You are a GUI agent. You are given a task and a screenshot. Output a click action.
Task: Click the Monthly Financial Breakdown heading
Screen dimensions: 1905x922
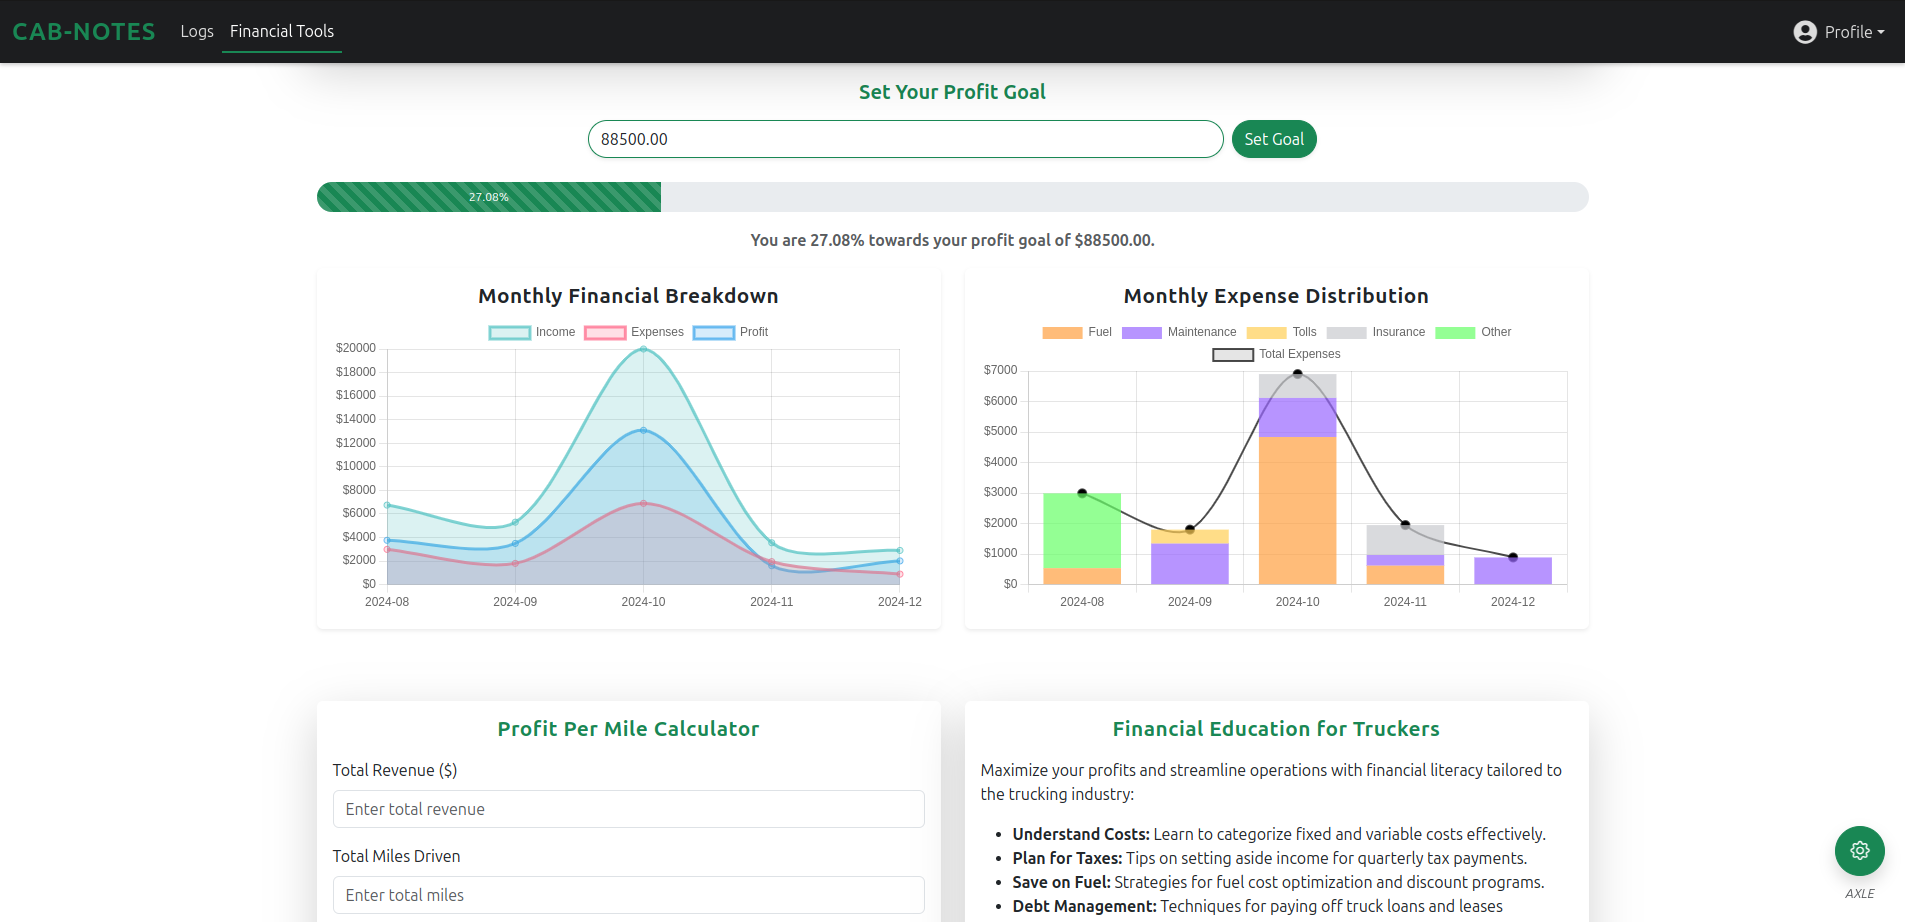tap(628, 296)
